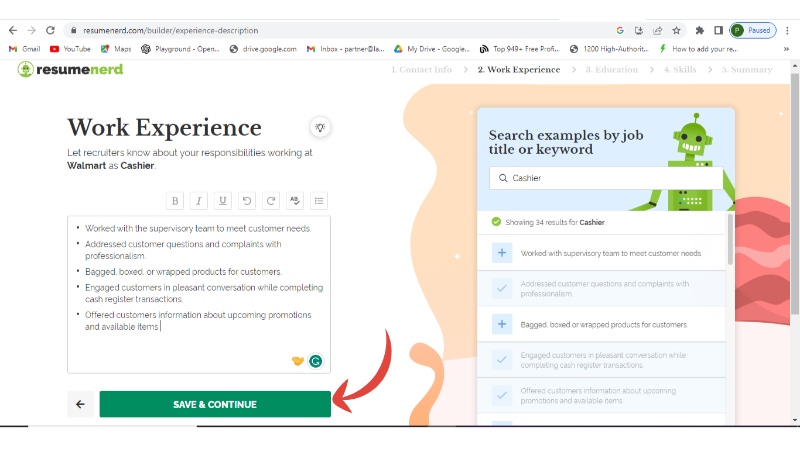Open Grammarly from the text box
The image size is (800, 449).
[x=316, y=361]
